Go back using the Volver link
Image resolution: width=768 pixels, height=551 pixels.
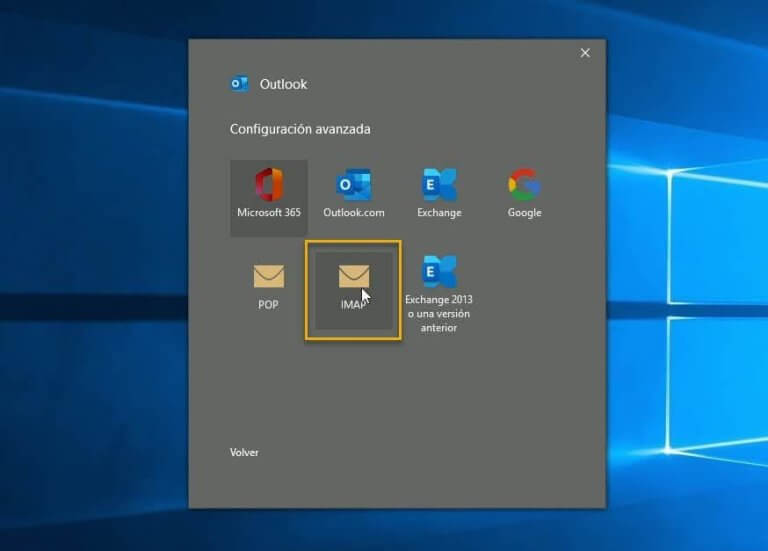(244, 453)
